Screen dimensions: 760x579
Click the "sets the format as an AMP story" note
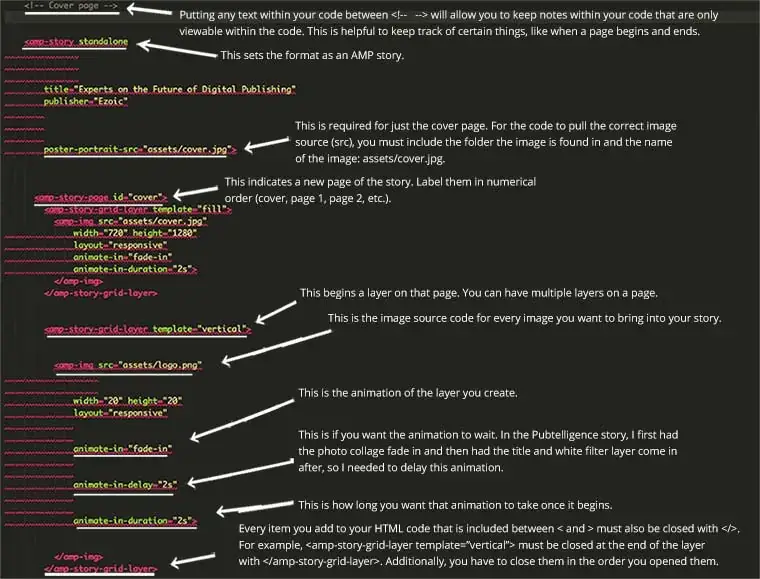pyautogui.click(x=312, y=55)
